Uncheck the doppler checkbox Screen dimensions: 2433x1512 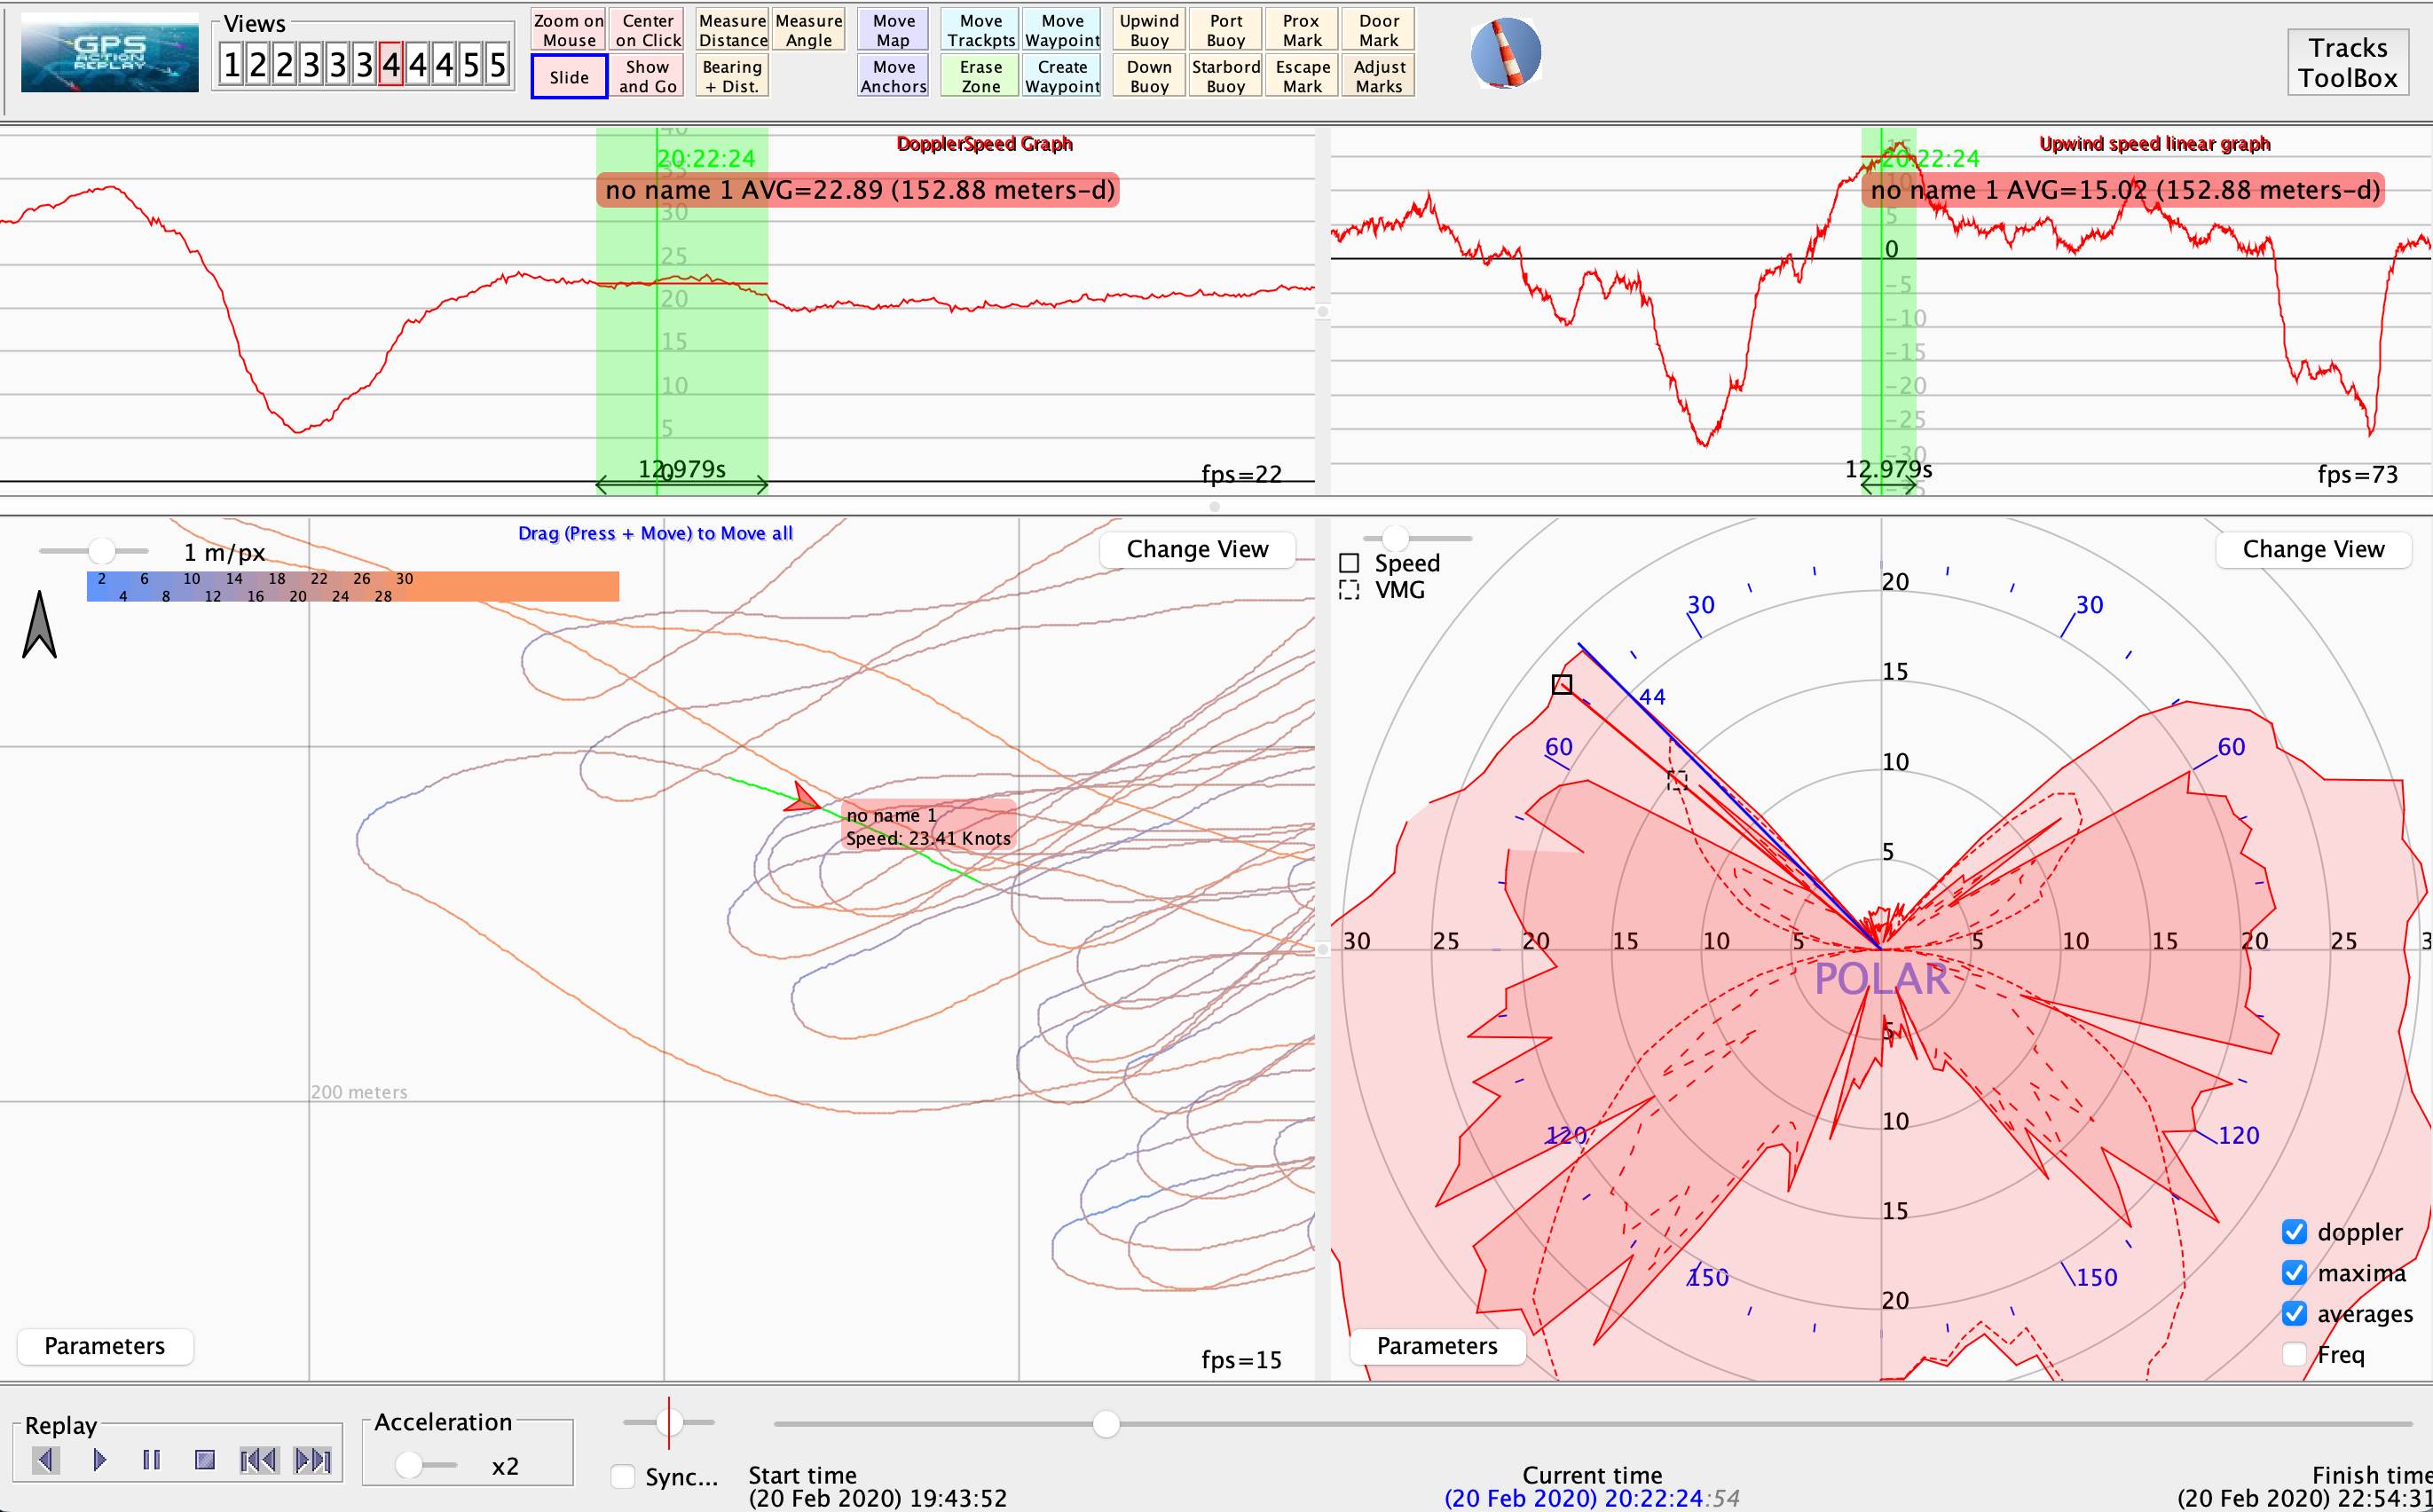coord(2294,1232)
